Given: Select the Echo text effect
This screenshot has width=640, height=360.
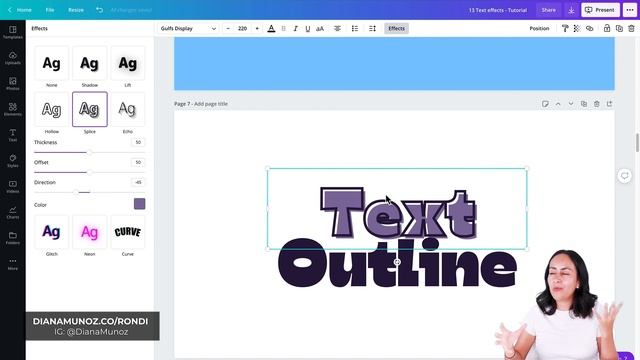Looking at the screenshot, I should pyautogui.click(x=128, y=109).
